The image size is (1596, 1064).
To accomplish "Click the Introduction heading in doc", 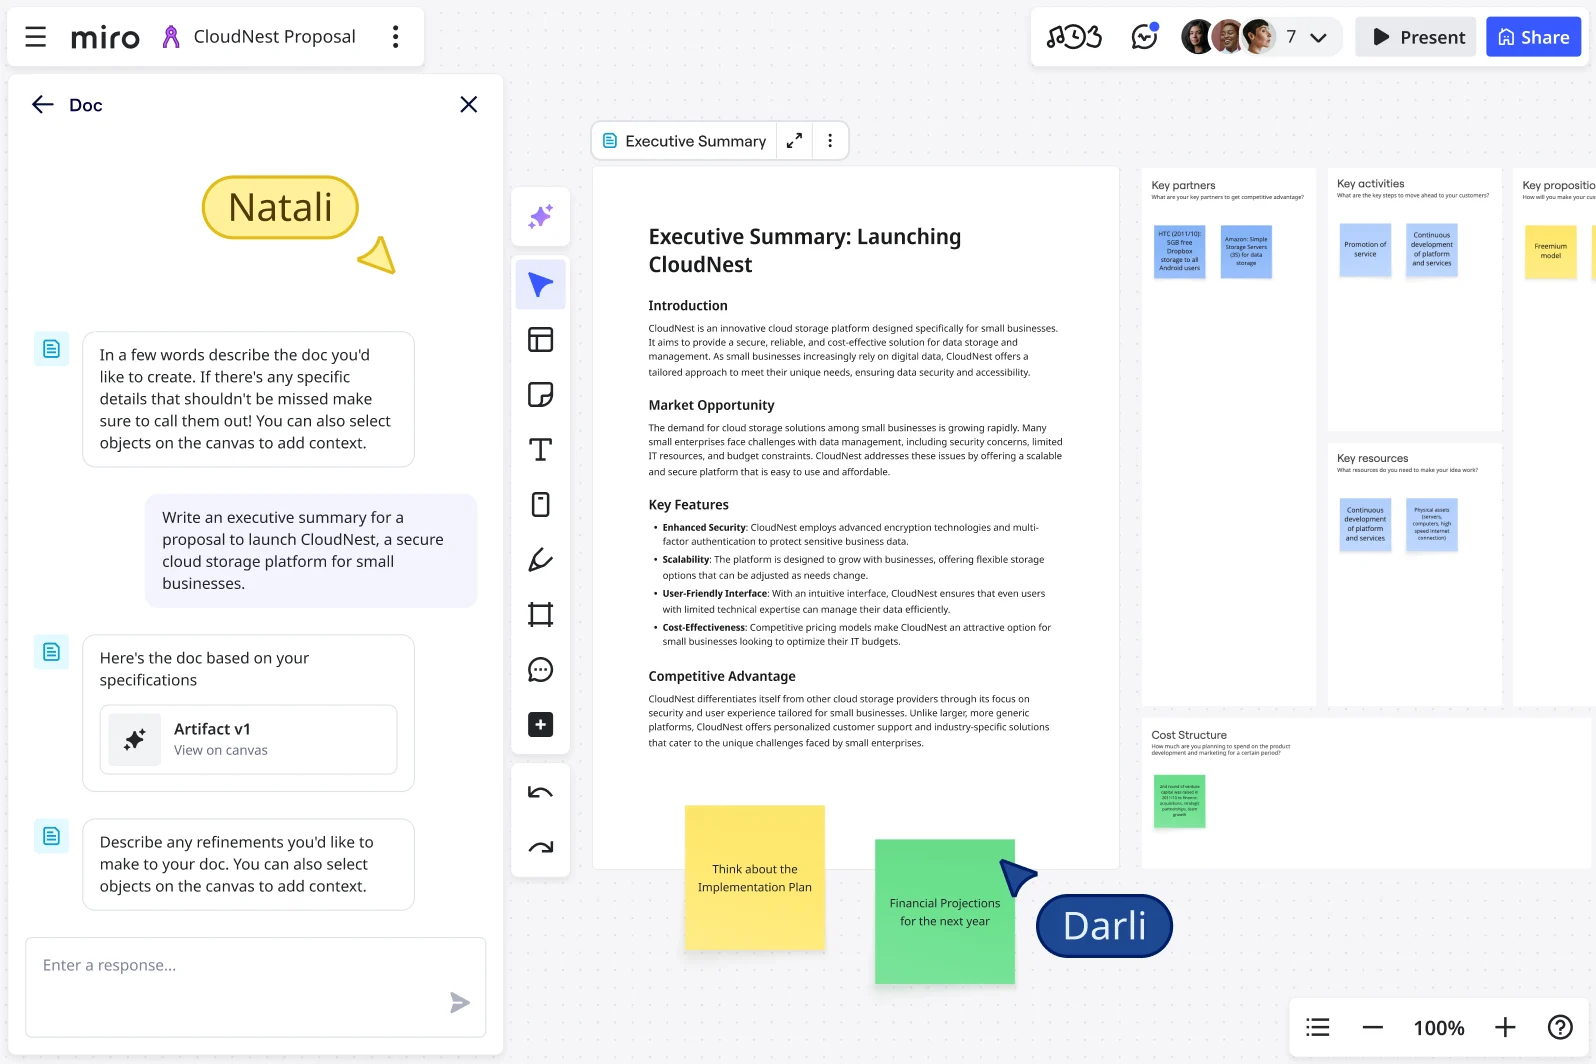I will tap(688, 306).
